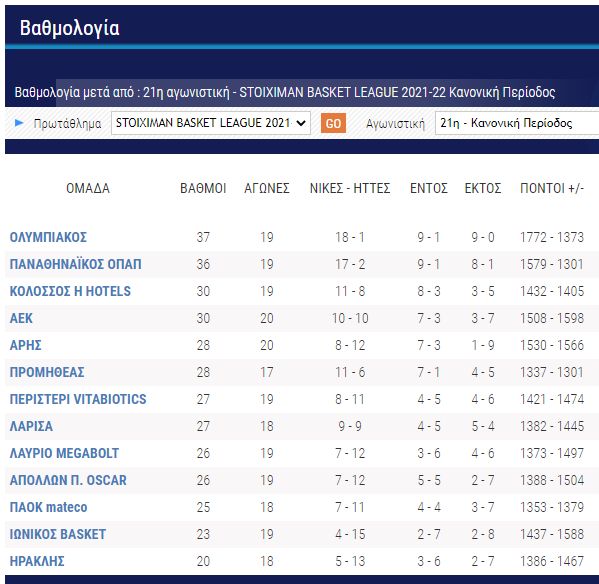Click the ΛΑΥΡΙΟ MEGABOLT team name
This screenshot has height=584, width=599.
pos(64,453)
